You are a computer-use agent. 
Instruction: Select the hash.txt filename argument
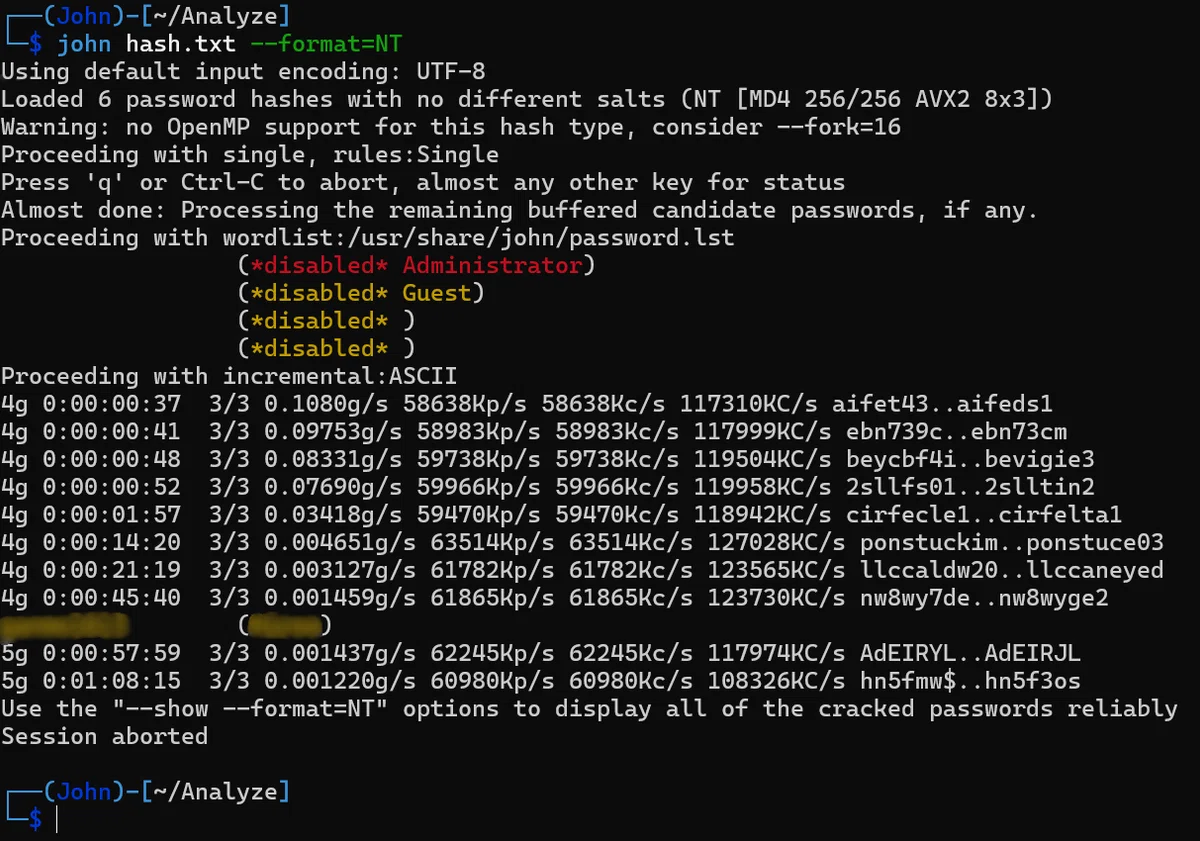point(181,44)
